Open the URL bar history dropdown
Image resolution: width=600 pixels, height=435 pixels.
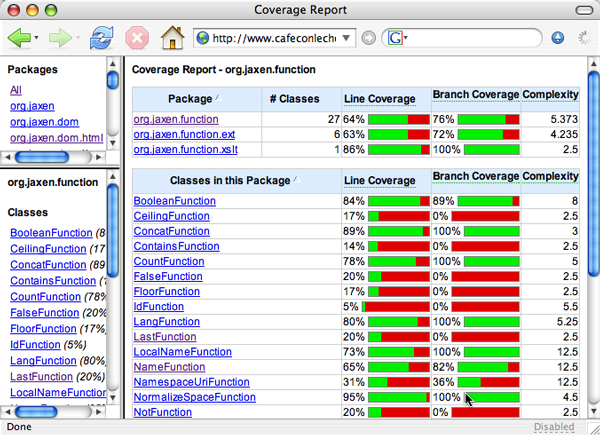(x=348, y=38)
